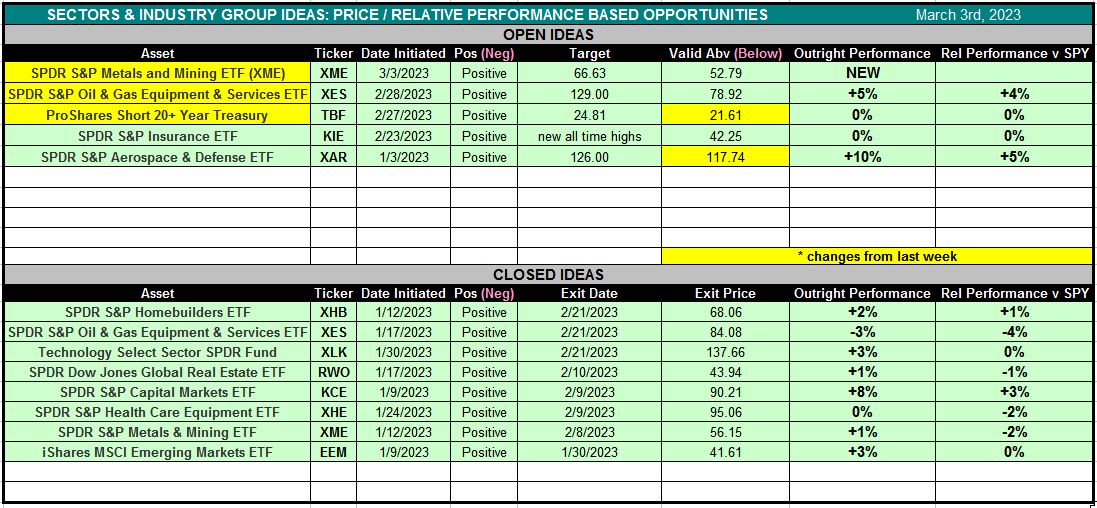The height and width of the screenshot is (508, 1097).
Task: Select the March 3rd, 2023 date cell
Action: (x=967, y=14)
